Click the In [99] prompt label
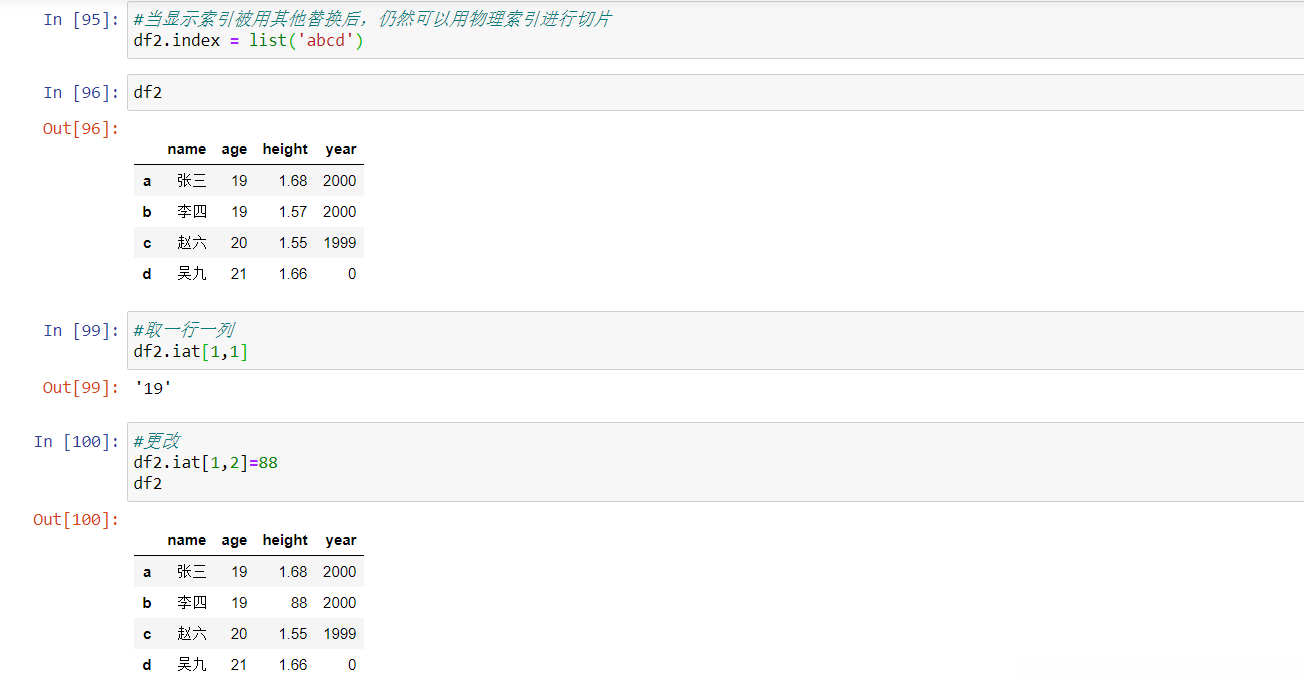The image size is (1304, 690). click(x=81, y=331)
